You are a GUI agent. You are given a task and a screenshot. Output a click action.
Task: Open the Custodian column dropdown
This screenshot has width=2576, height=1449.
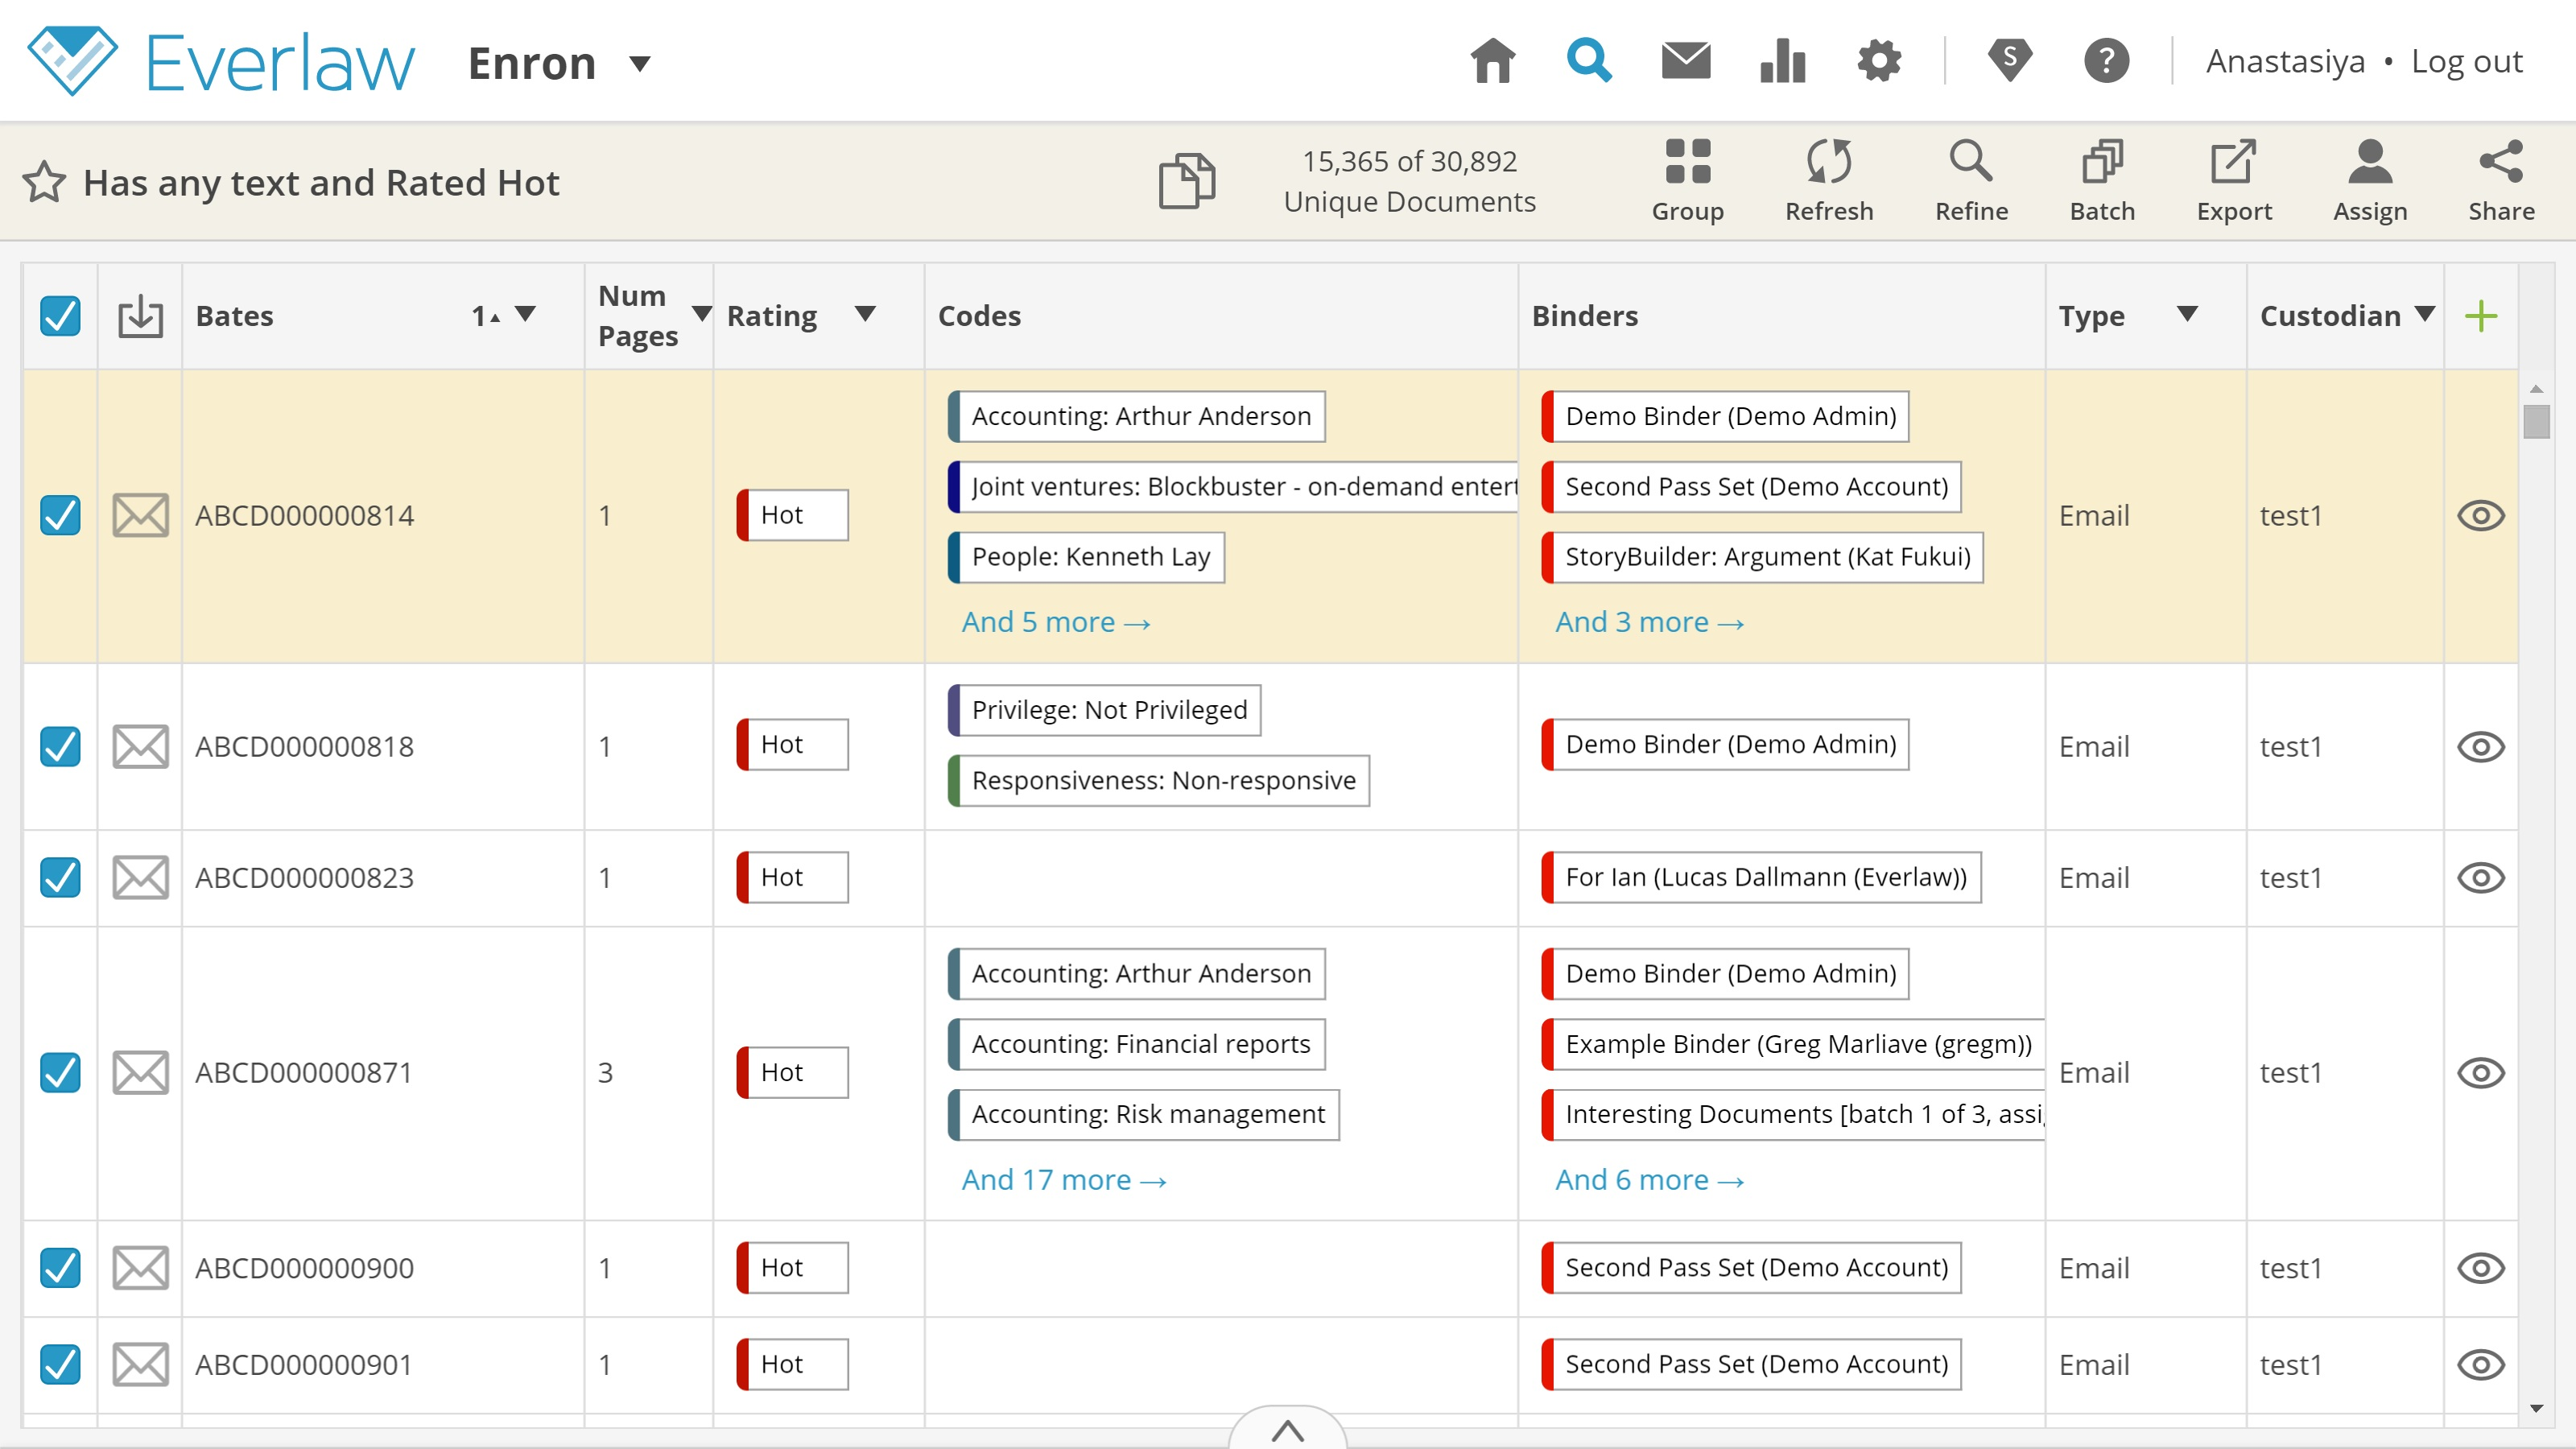click(x=2423, y=314)
